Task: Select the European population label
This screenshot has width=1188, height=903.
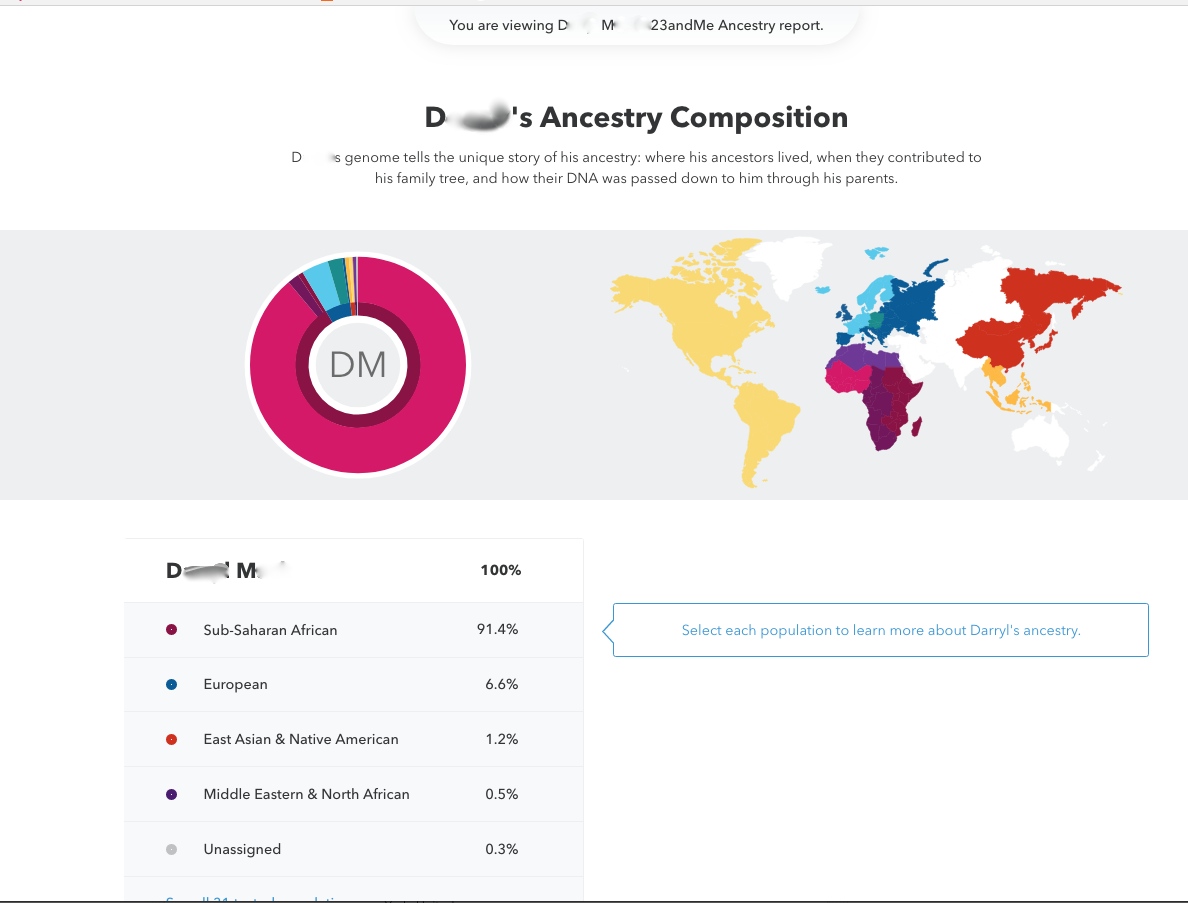Action: coord(235,685)
